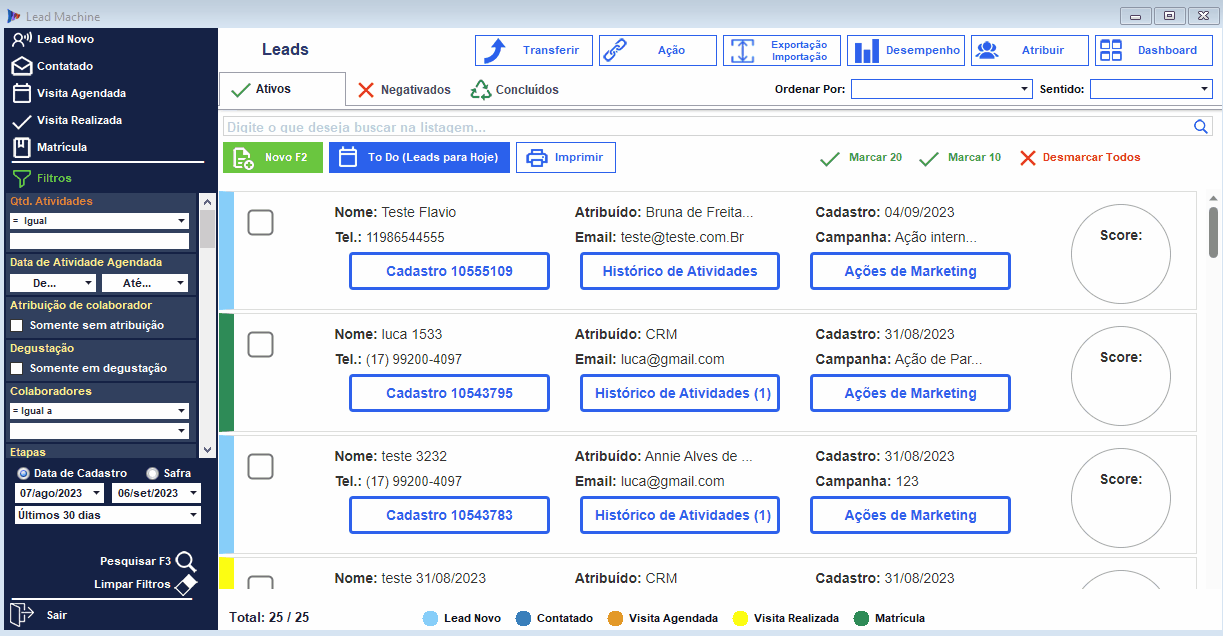Screen dimensions: 1223x636
Task: Click Marcar 20 checkmark icon
Action: 830,158
